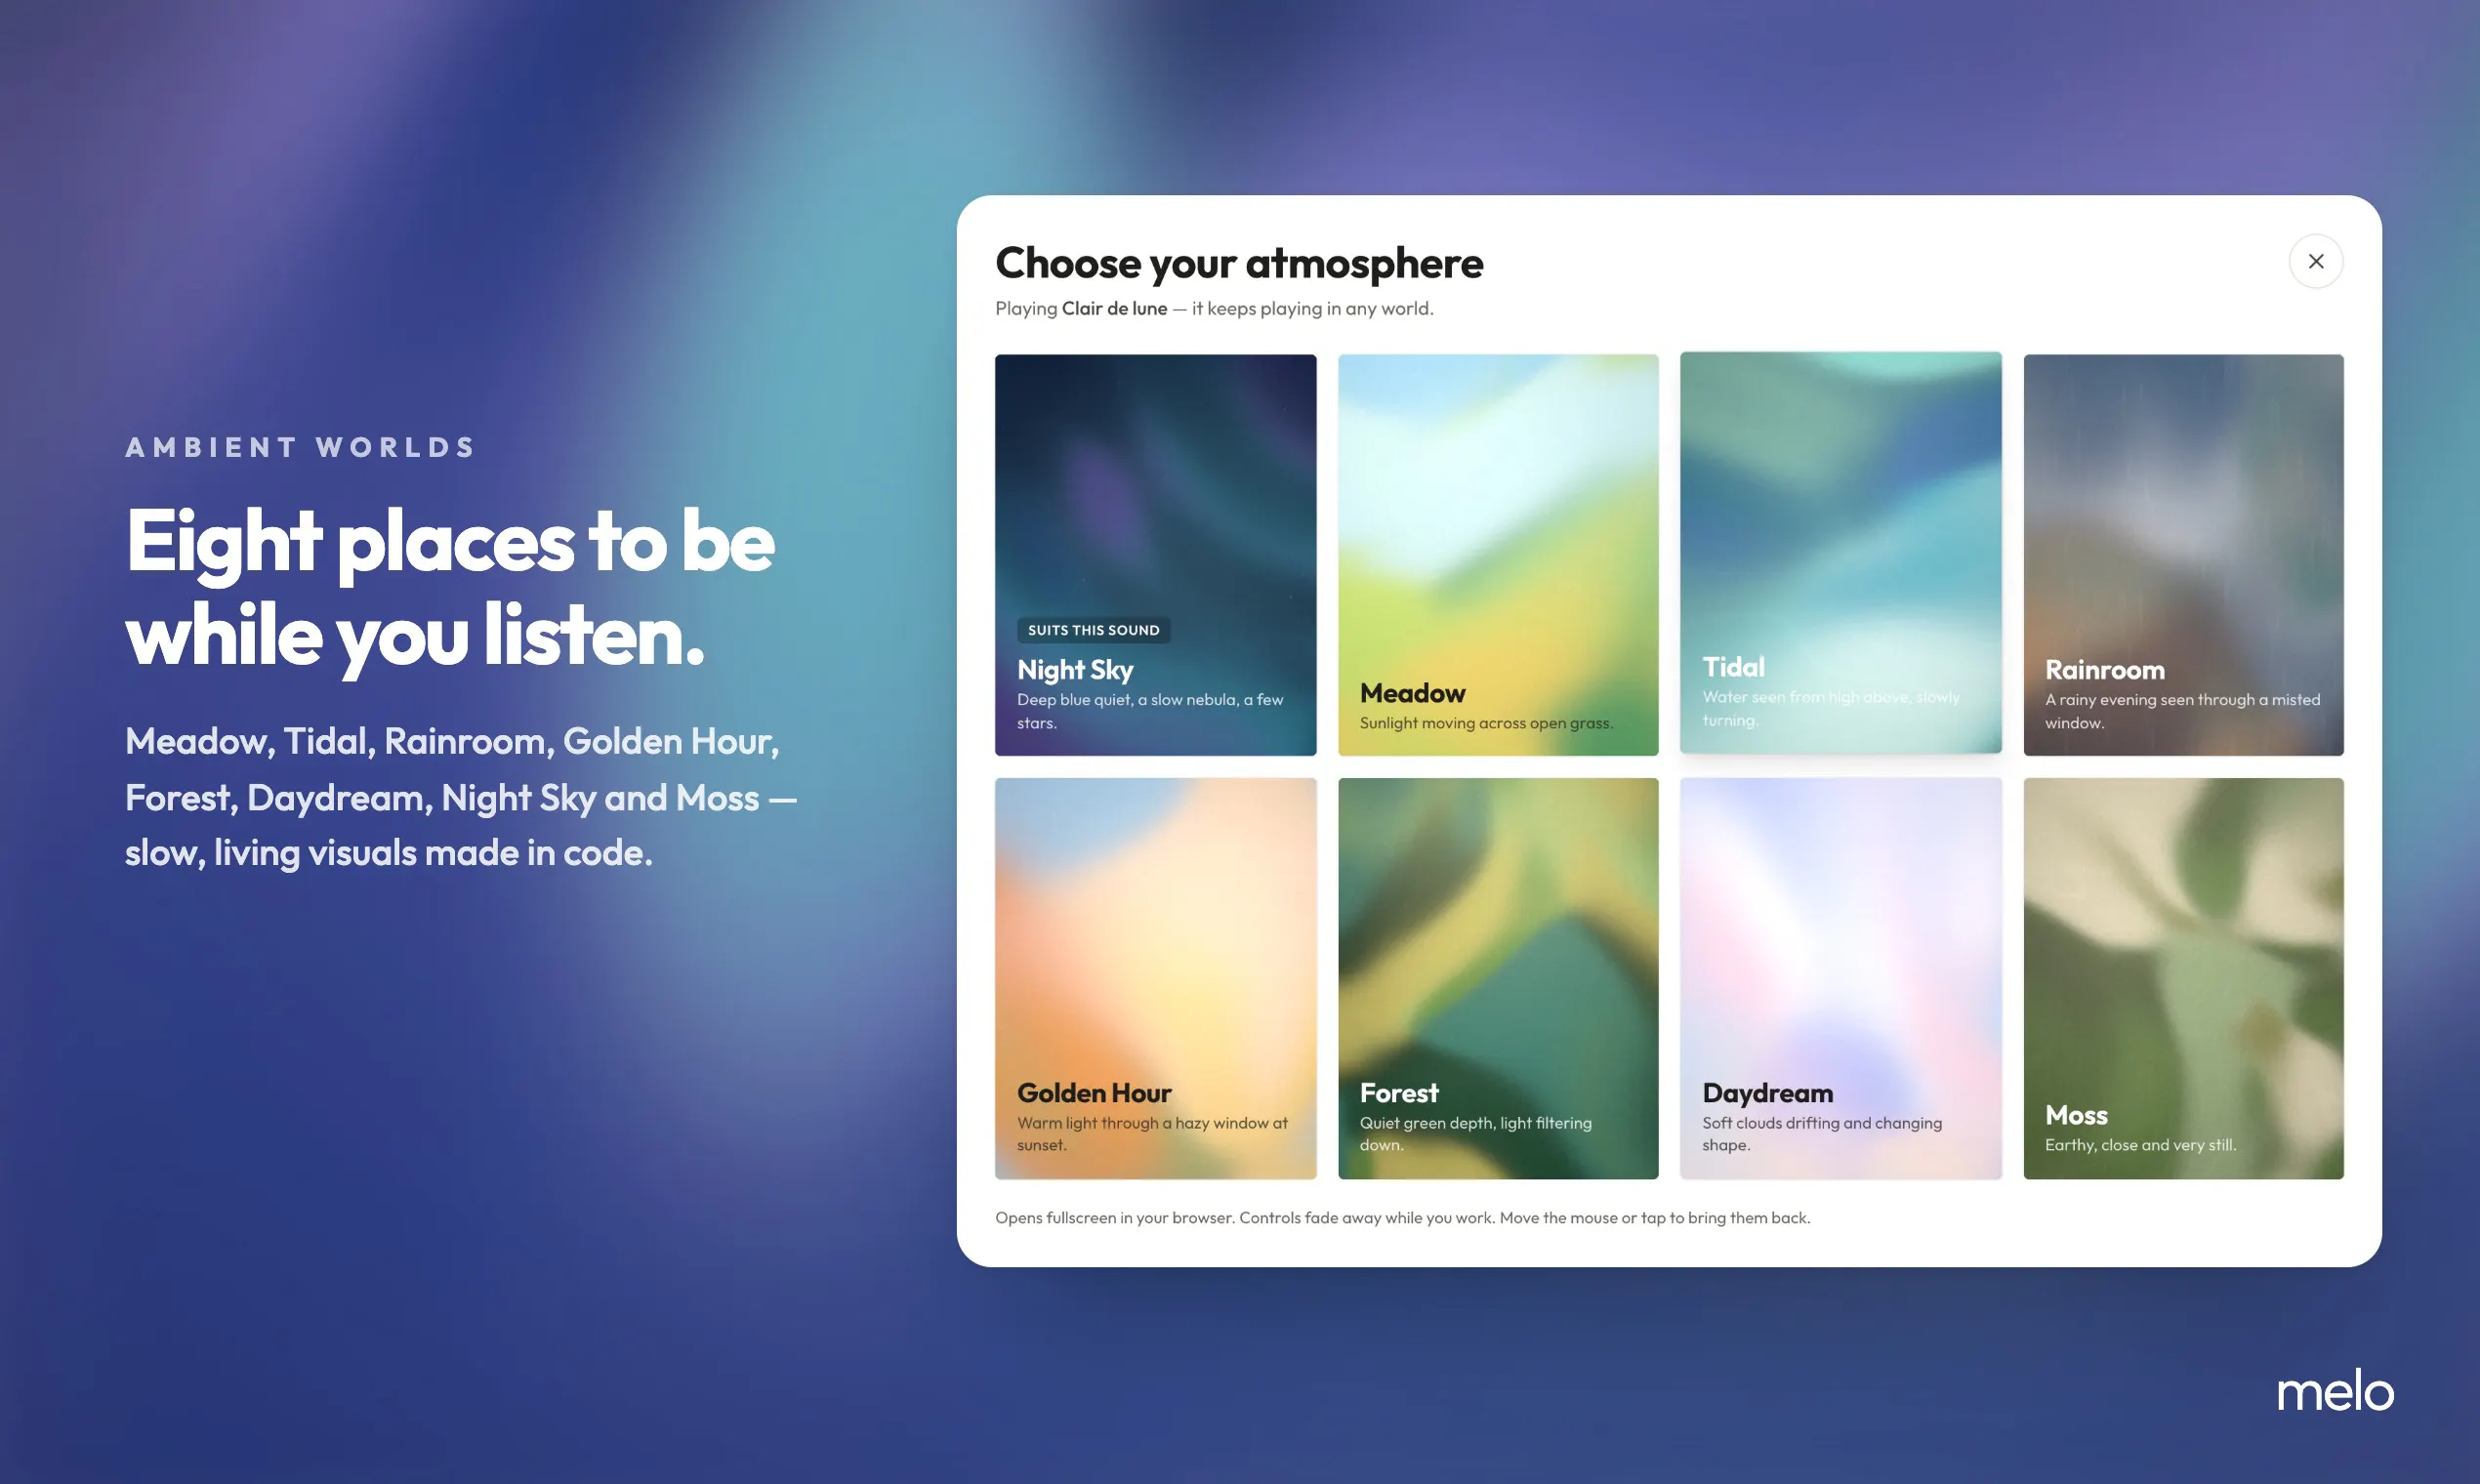Select the Moss atmosphere card
The height and width of the screenshot is (1484, 2480).
2183,978
